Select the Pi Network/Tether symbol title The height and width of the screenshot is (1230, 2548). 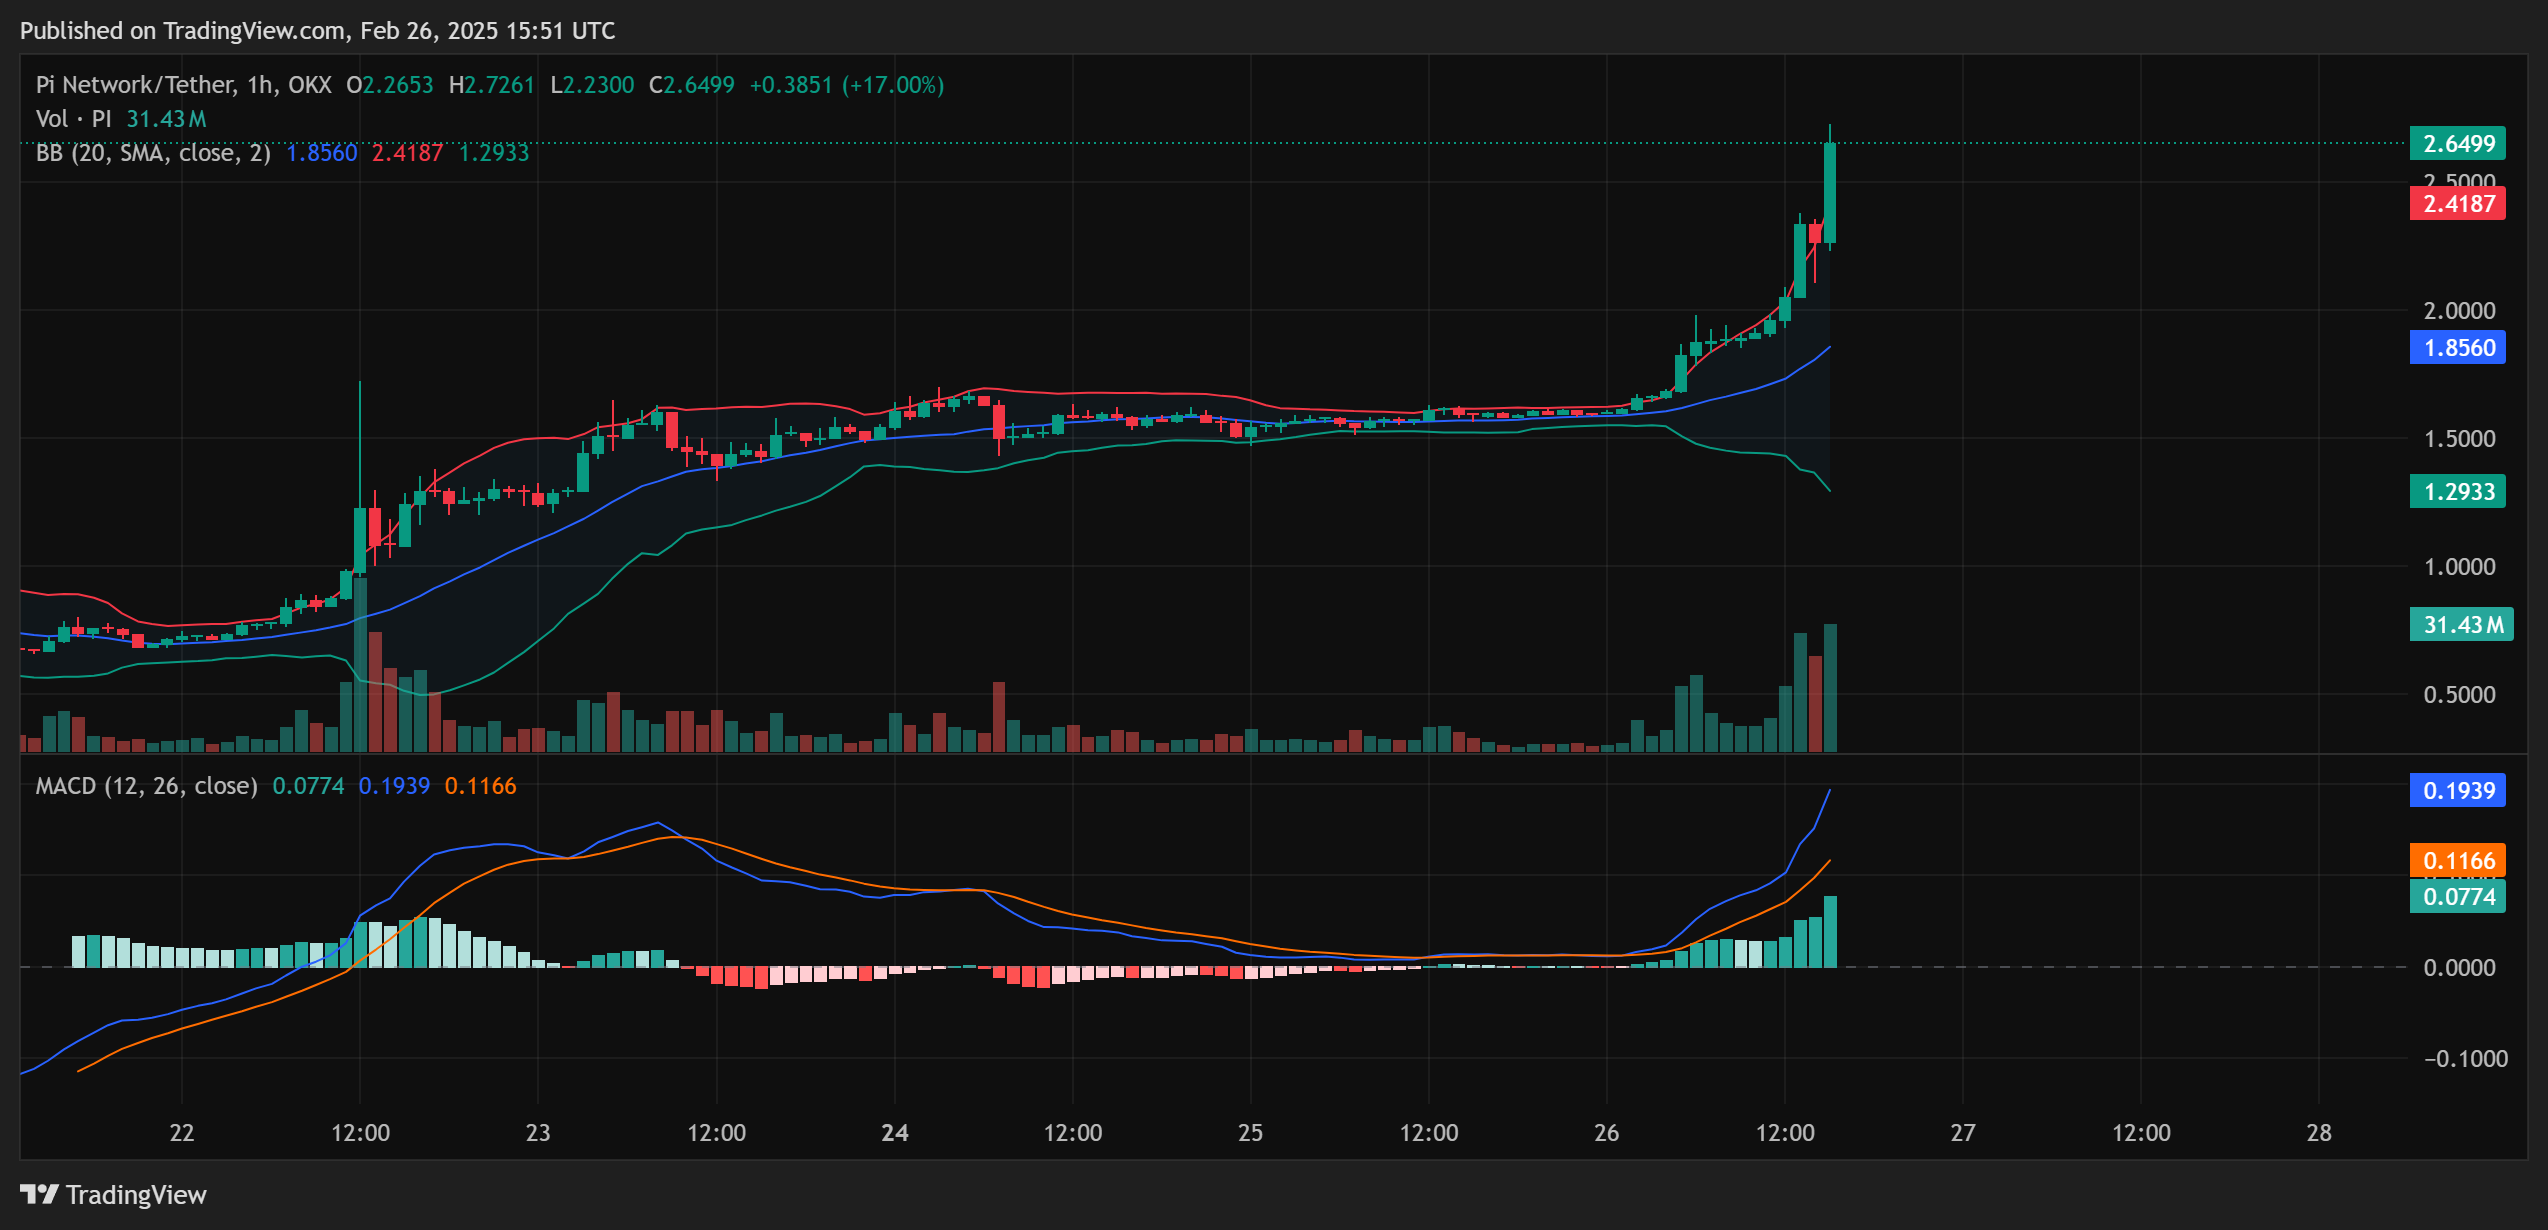[135, 85]
